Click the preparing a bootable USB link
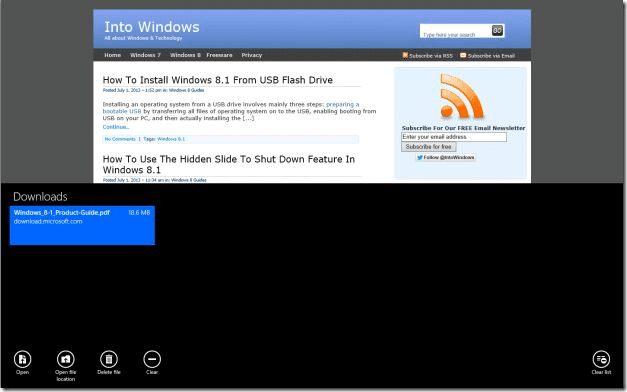This screenshot has width=627, height=392. click(x=343, y=104)
